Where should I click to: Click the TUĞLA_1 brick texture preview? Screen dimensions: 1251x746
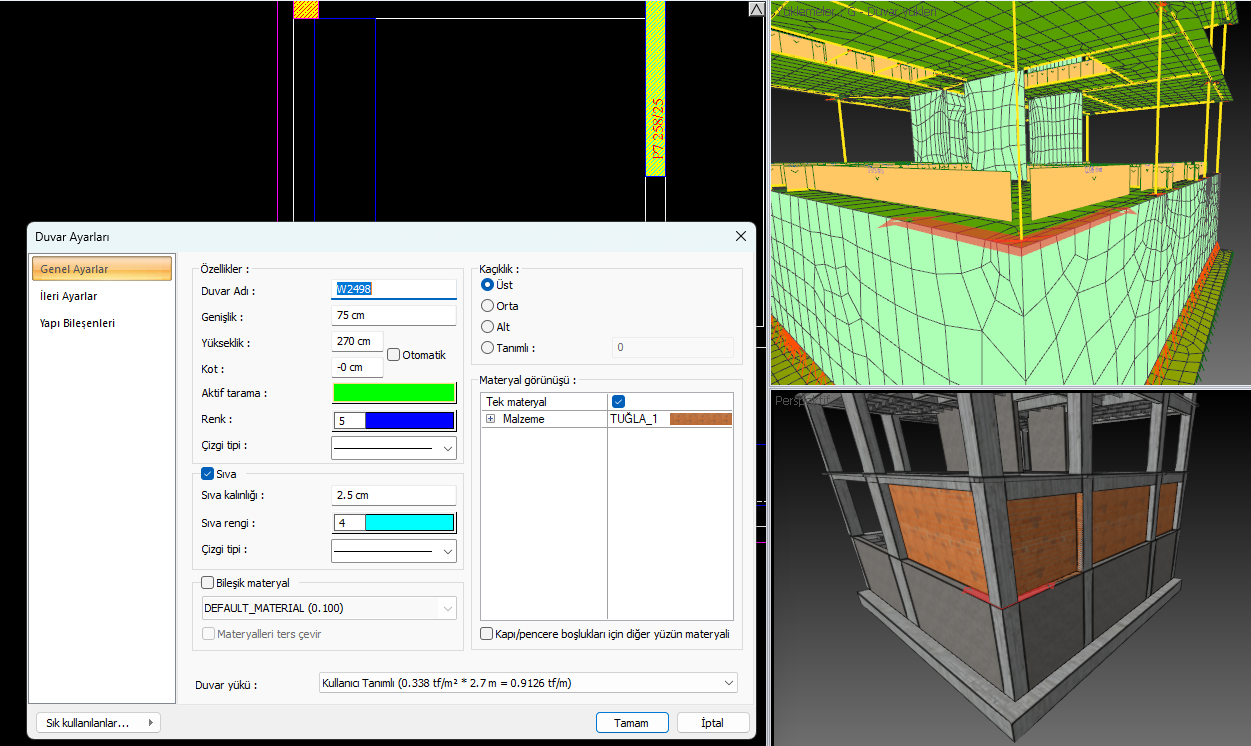tap(700, 419)
